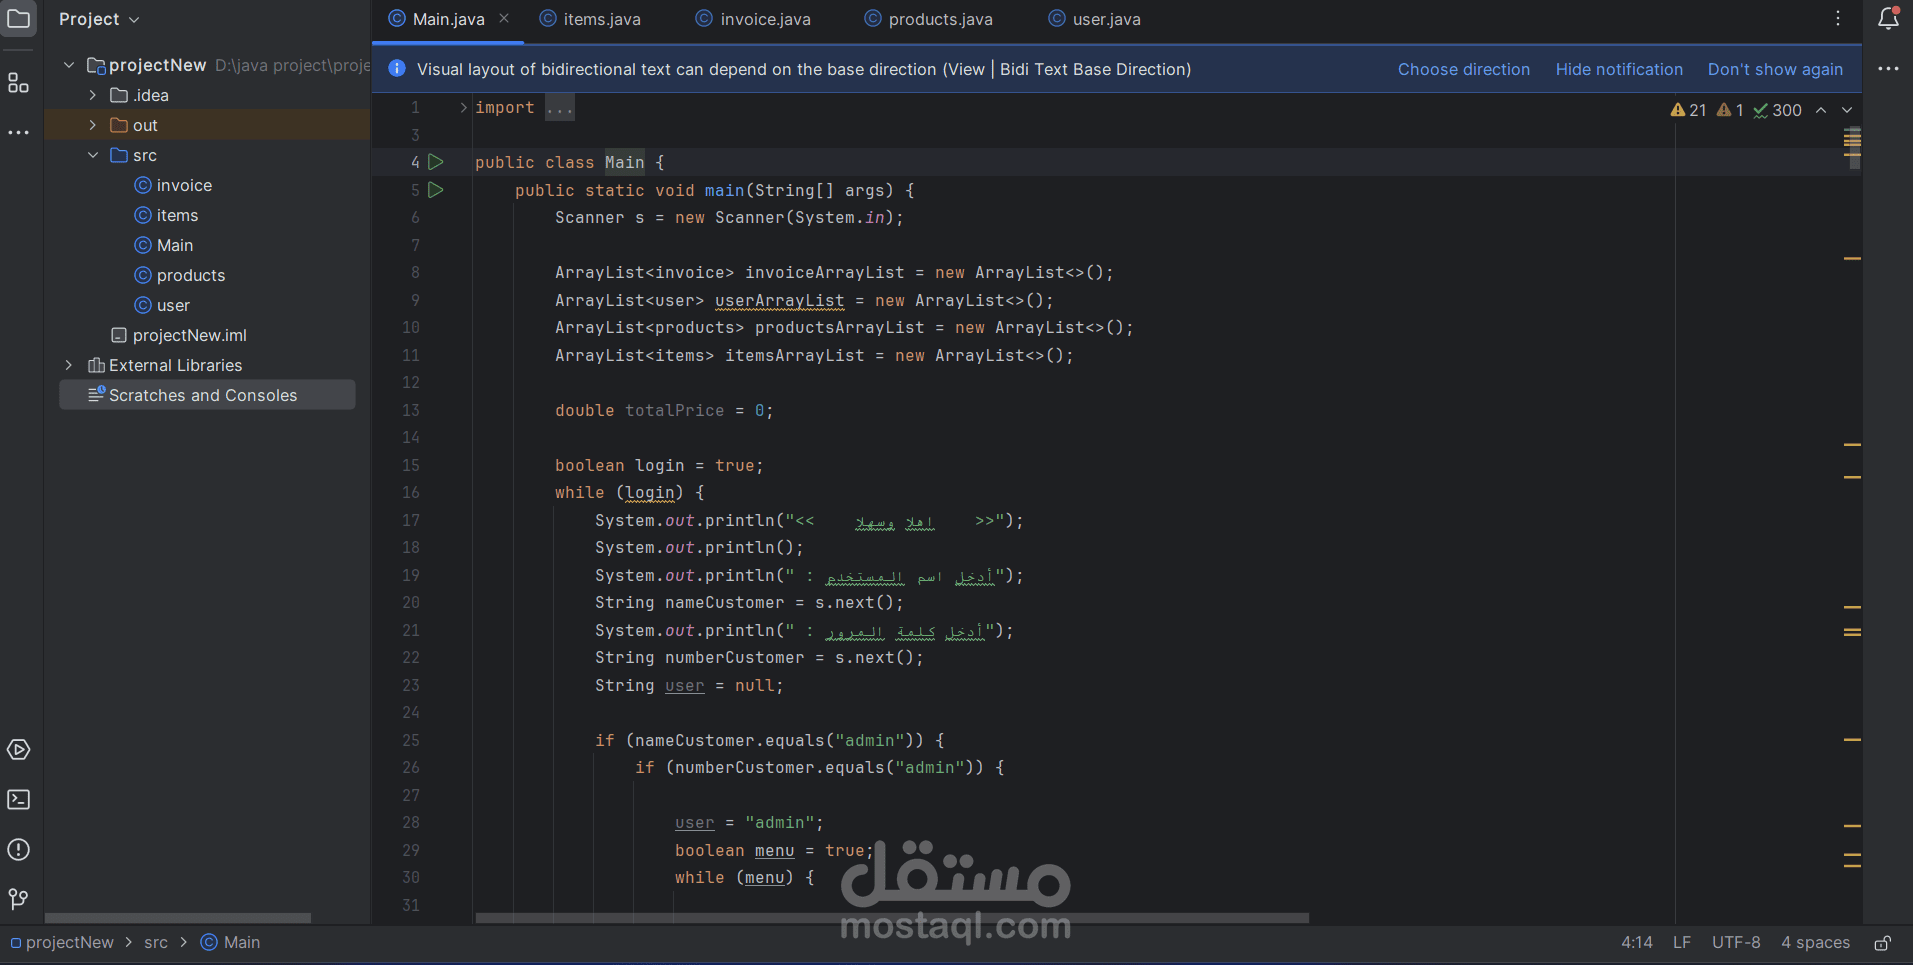The width and height of the screenshot is (1913, 965).
Task: Open the Git version control tool window
Action: 18,899
